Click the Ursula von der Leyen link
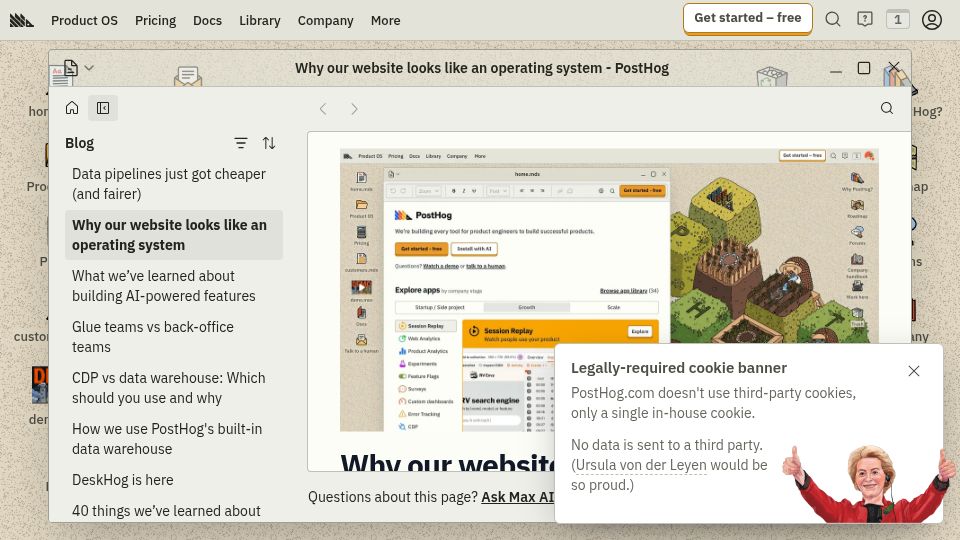 (x=641, y=465)
